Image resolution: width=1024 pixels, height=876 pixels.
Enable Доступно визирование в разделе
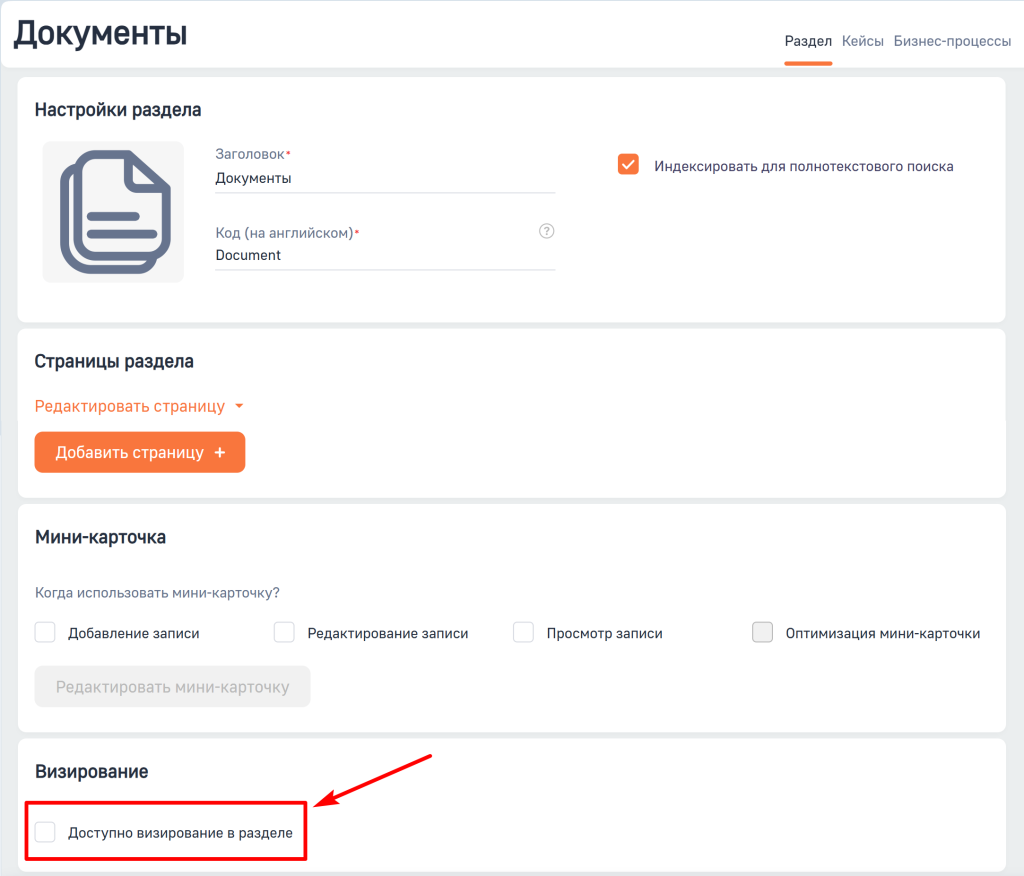coord(45,830)
